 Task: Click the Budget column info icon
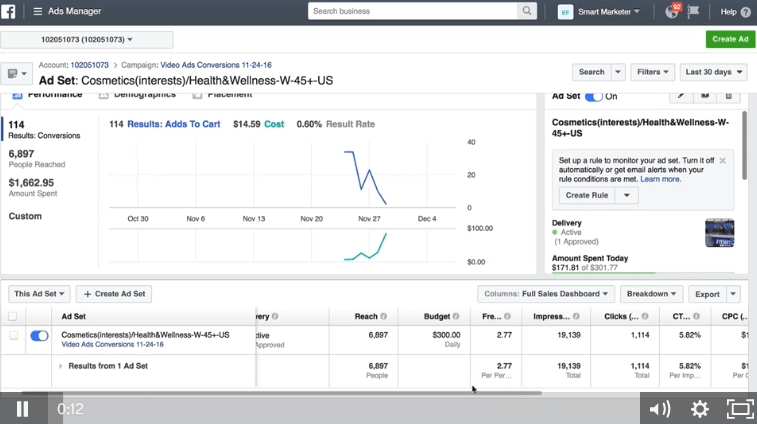(456, 316)
